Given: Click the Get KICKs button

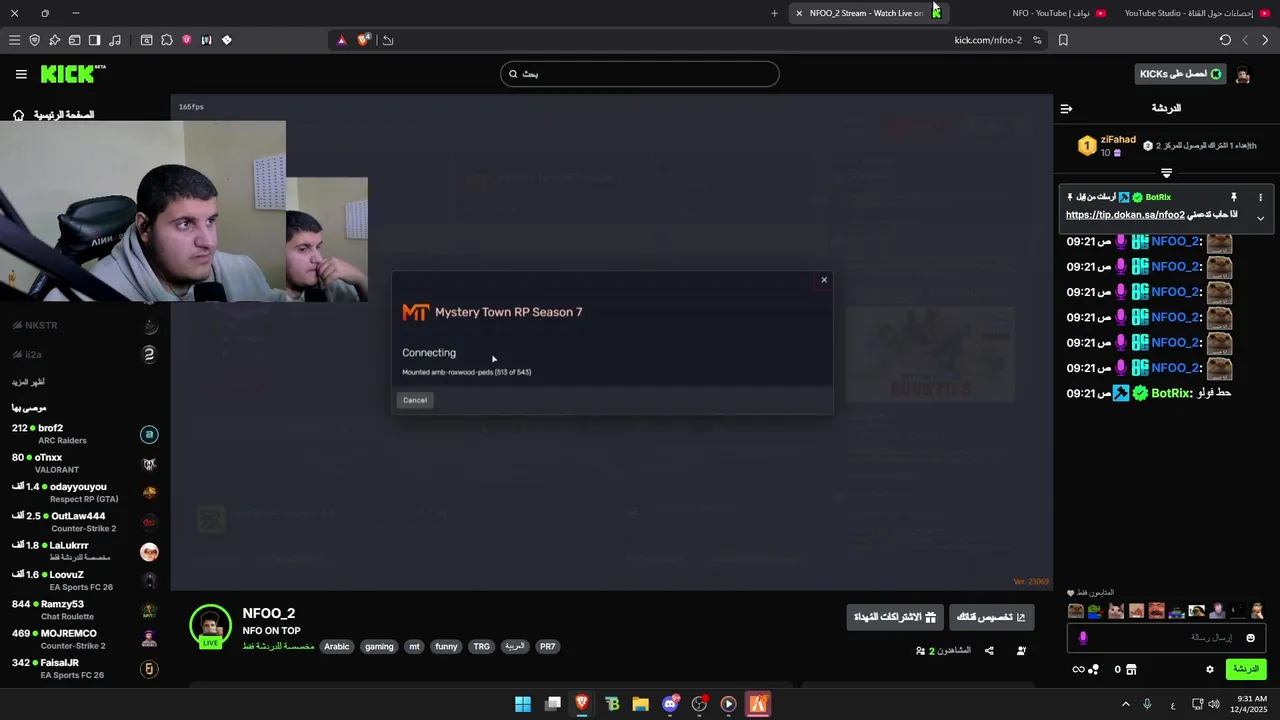Looking at the screenshot, I should [1181, 74].
